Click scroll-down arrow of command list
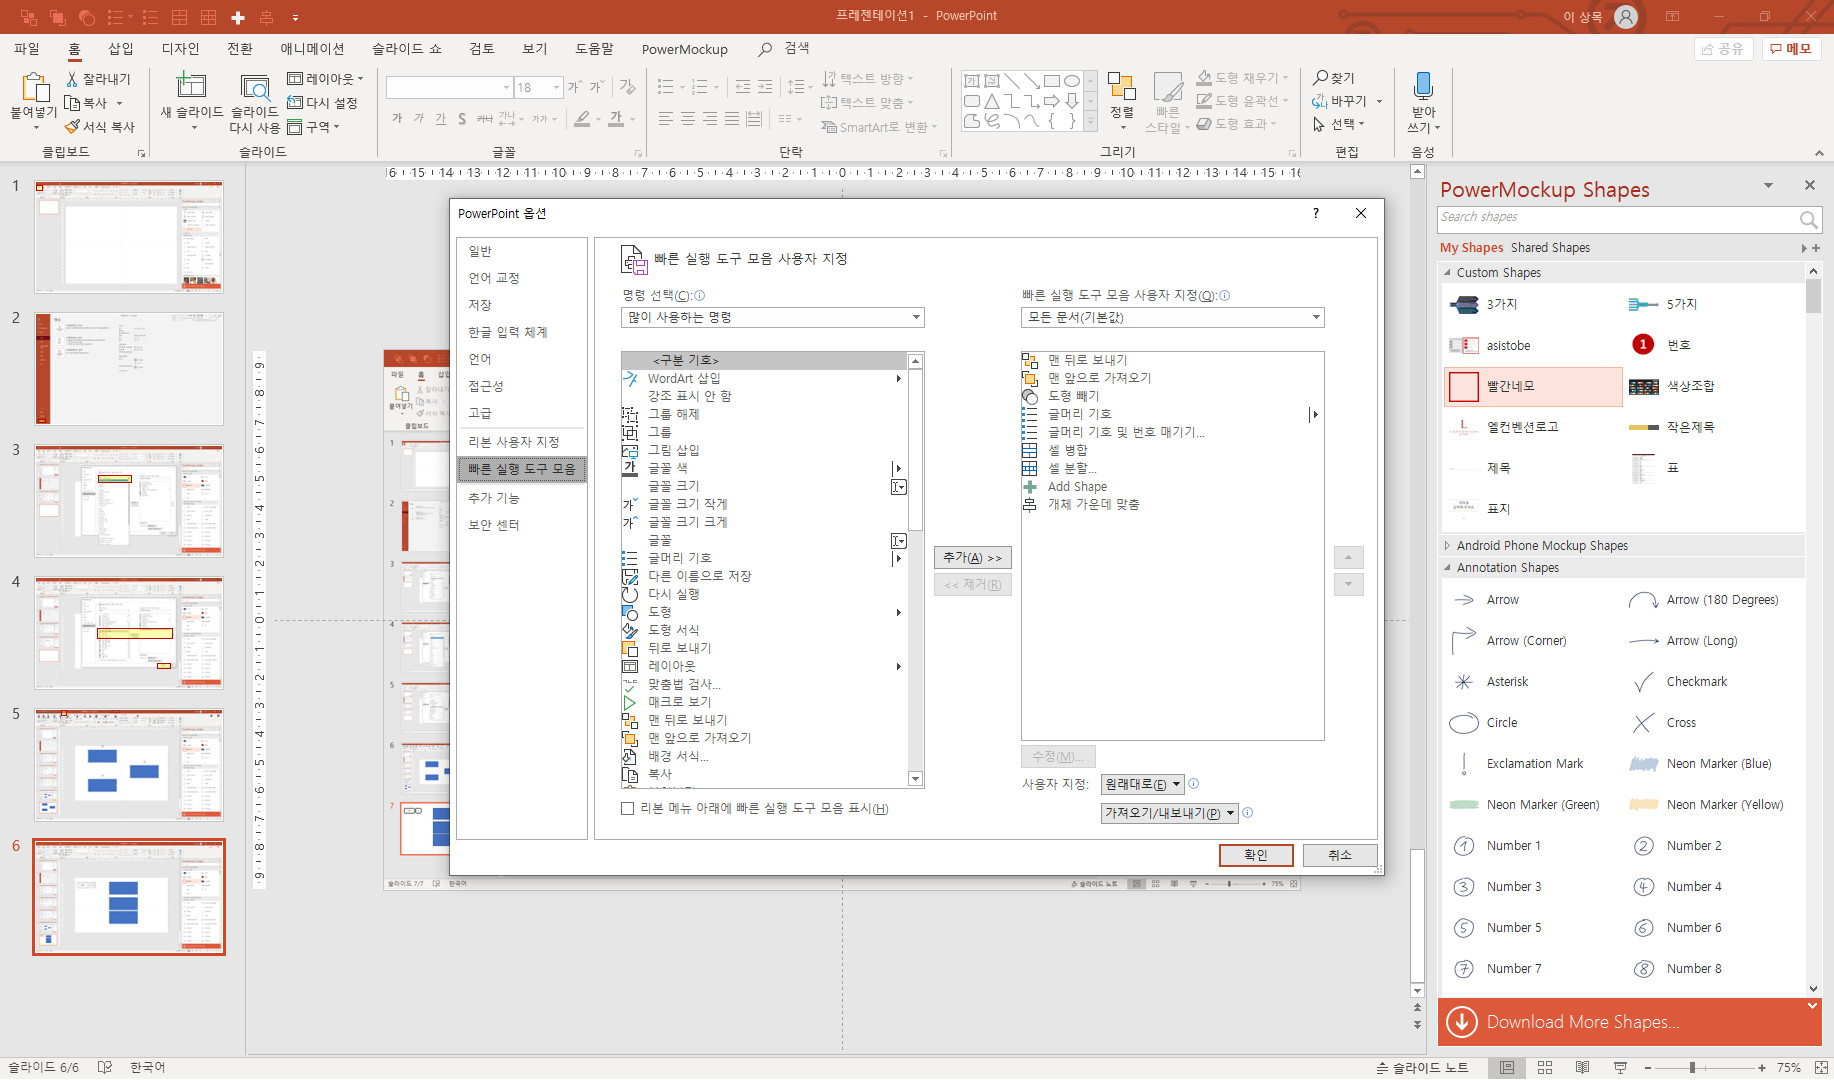 915,779
